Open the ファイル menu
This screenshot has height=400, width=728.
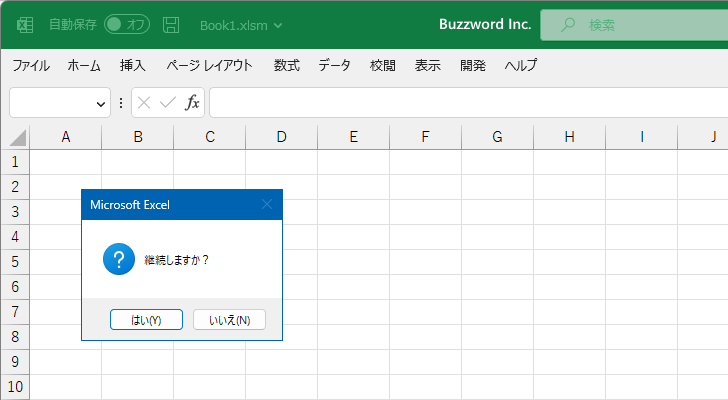pos(31,65)
